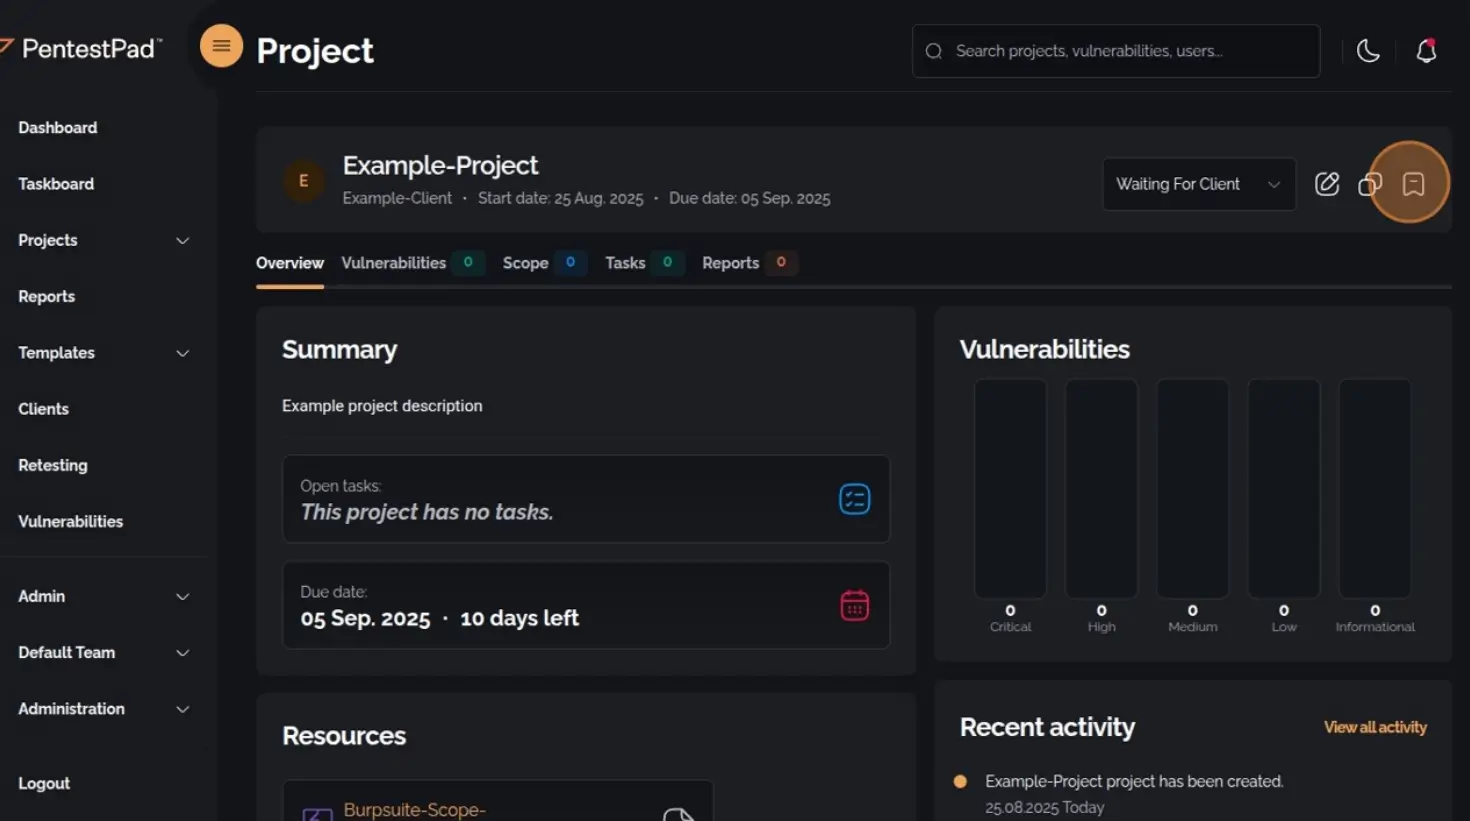Image resolution: width=1470 pixels, height=821 pixels.
Task: Open the tasks checklist icon in the Open tasks card
Action: click(855, 499)
